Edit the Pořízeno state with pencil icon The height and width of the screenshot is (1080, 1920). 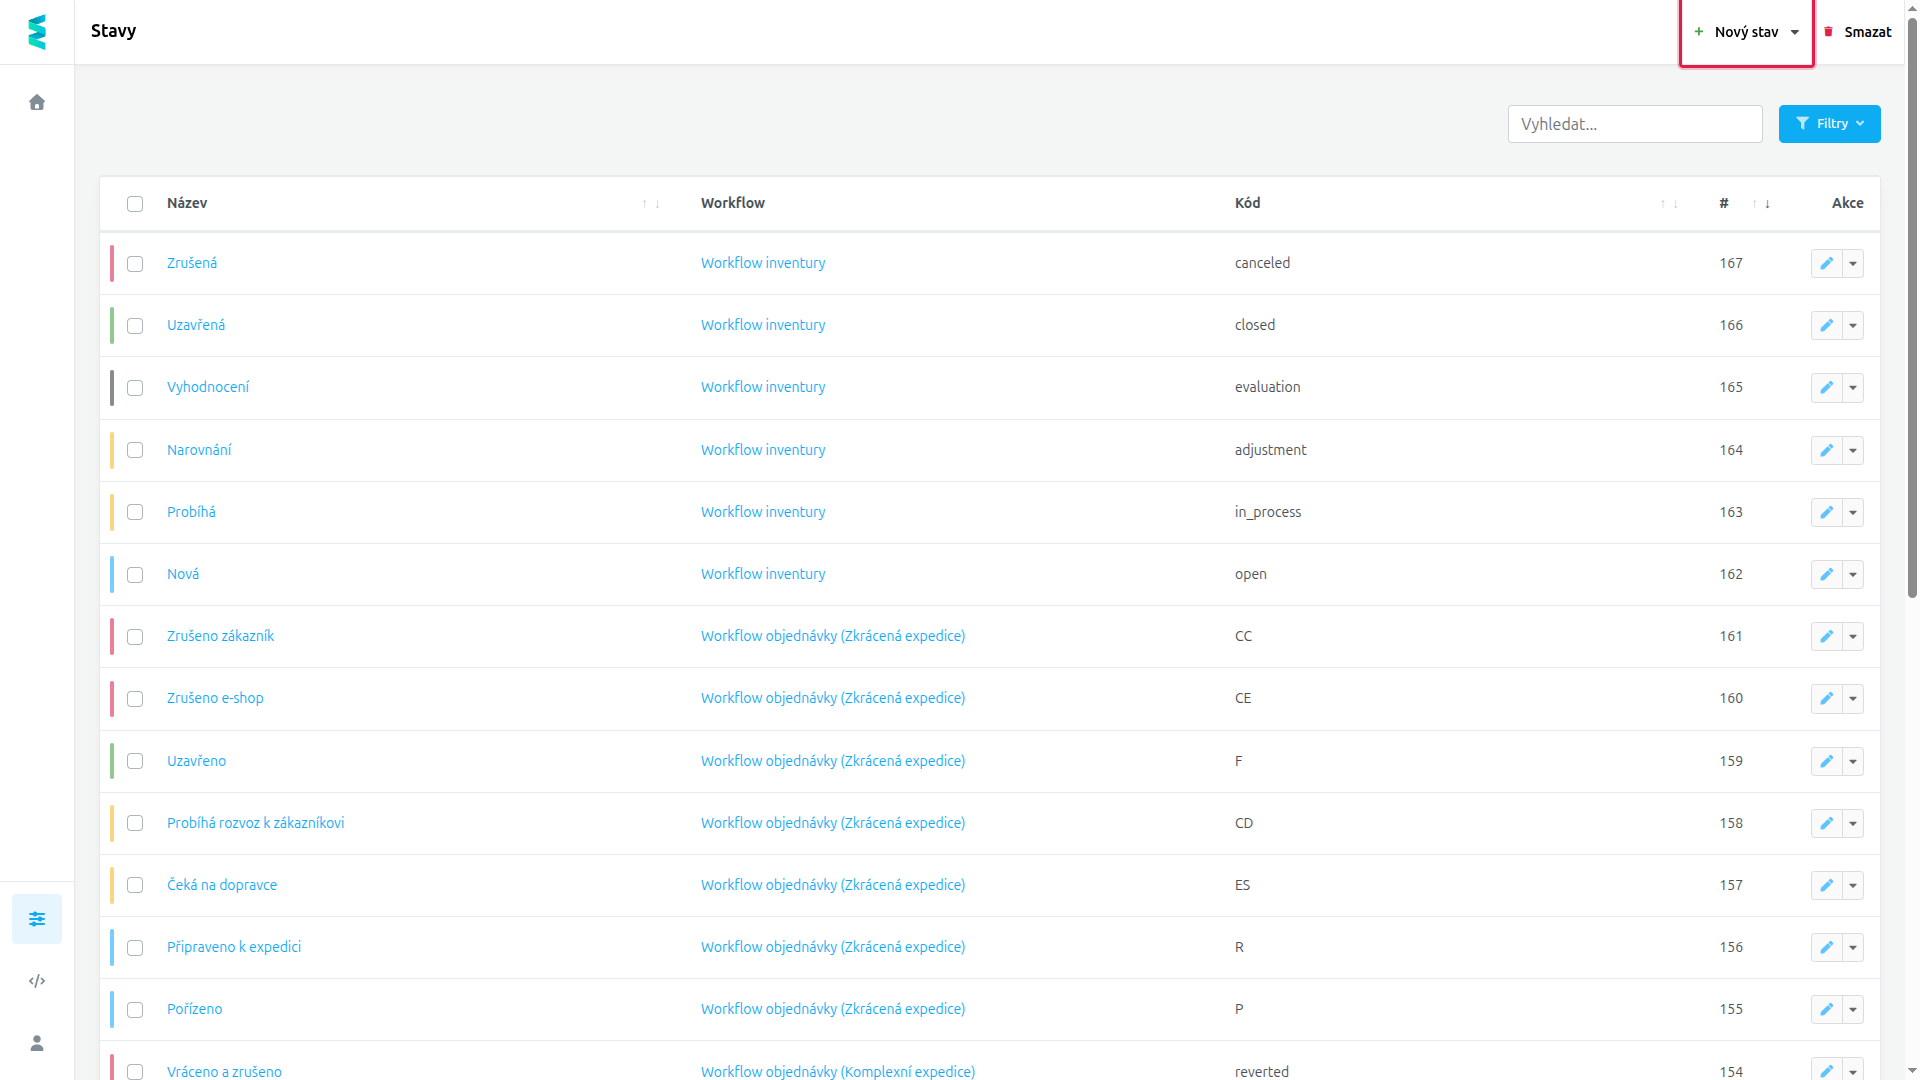[x=1826, y=1009]
